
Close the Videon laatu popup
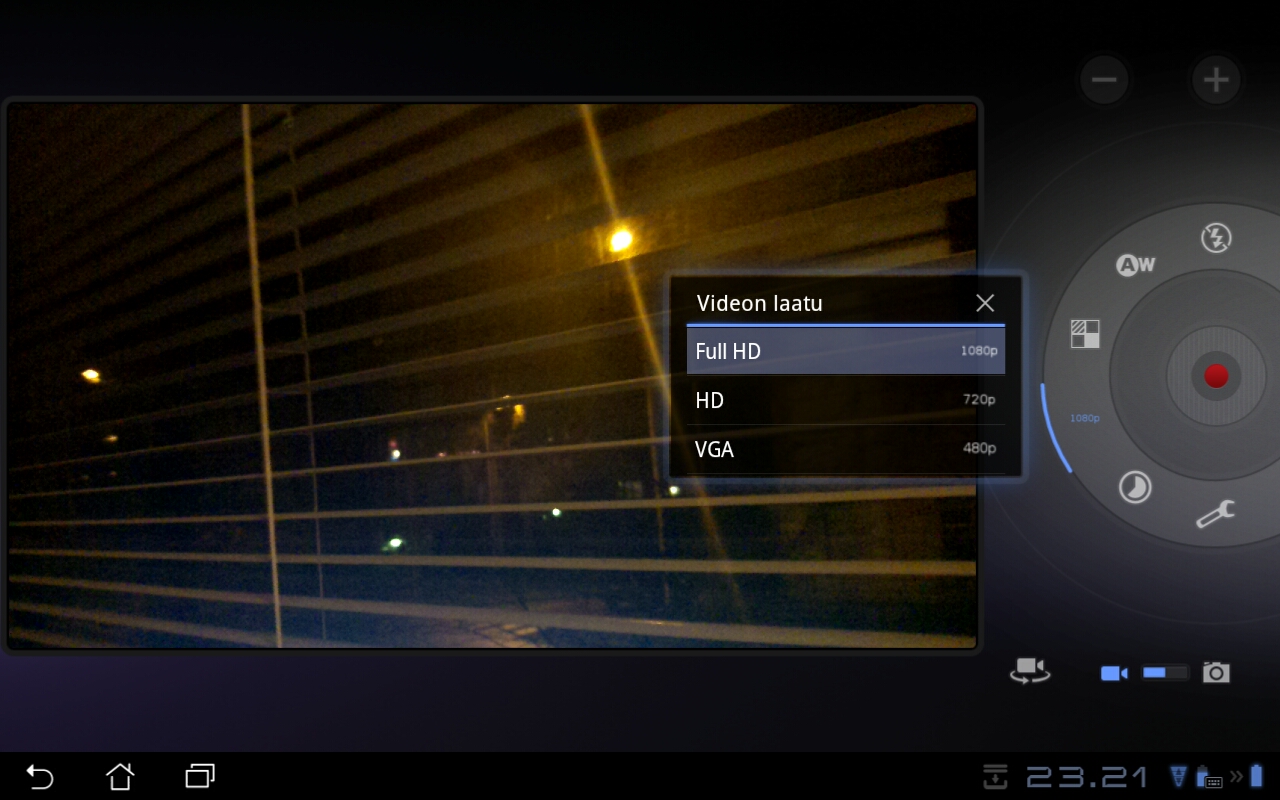pyautogui.click(x=985, y=303)
